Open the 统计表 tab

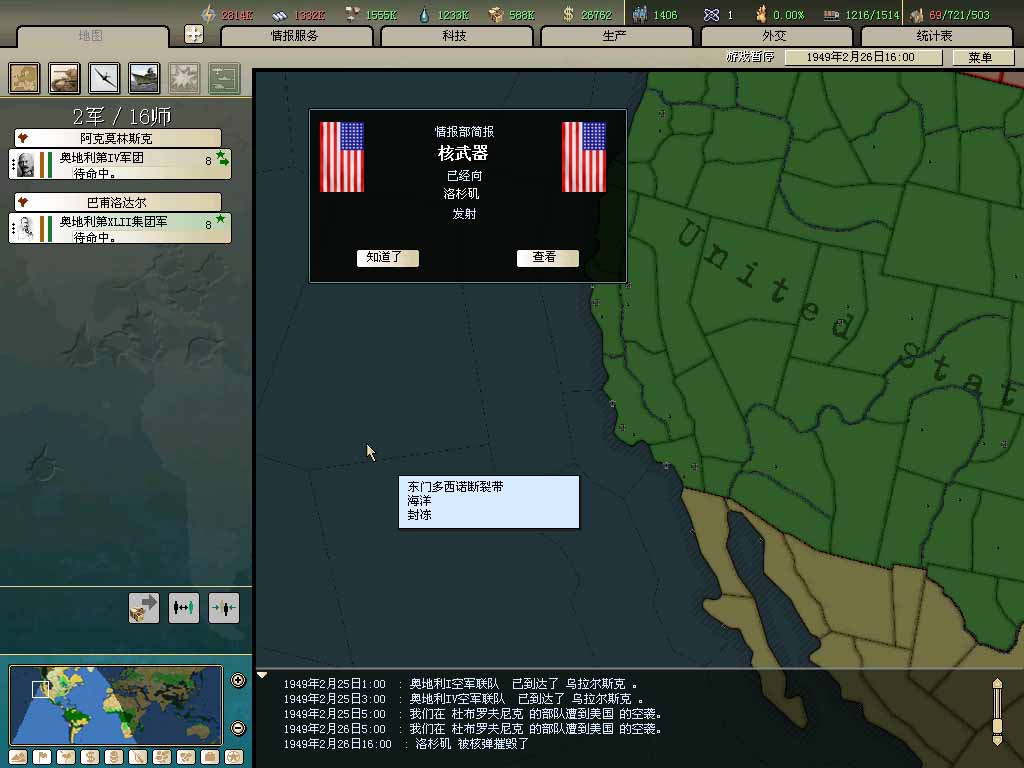936,36
